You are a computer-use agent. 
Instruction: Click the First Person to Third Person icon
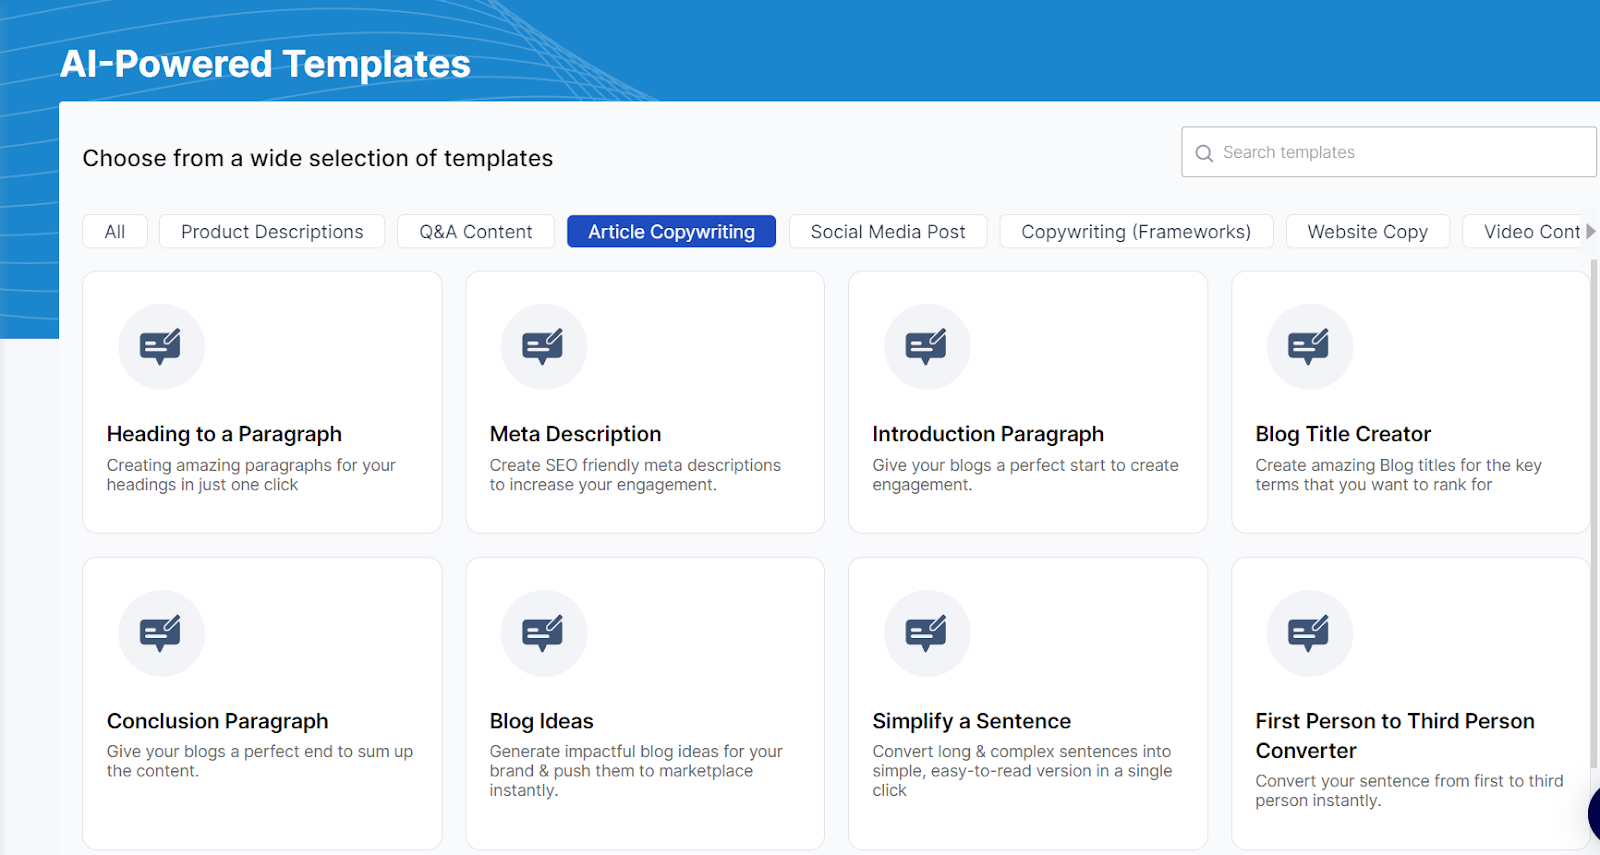(1309, 633)
